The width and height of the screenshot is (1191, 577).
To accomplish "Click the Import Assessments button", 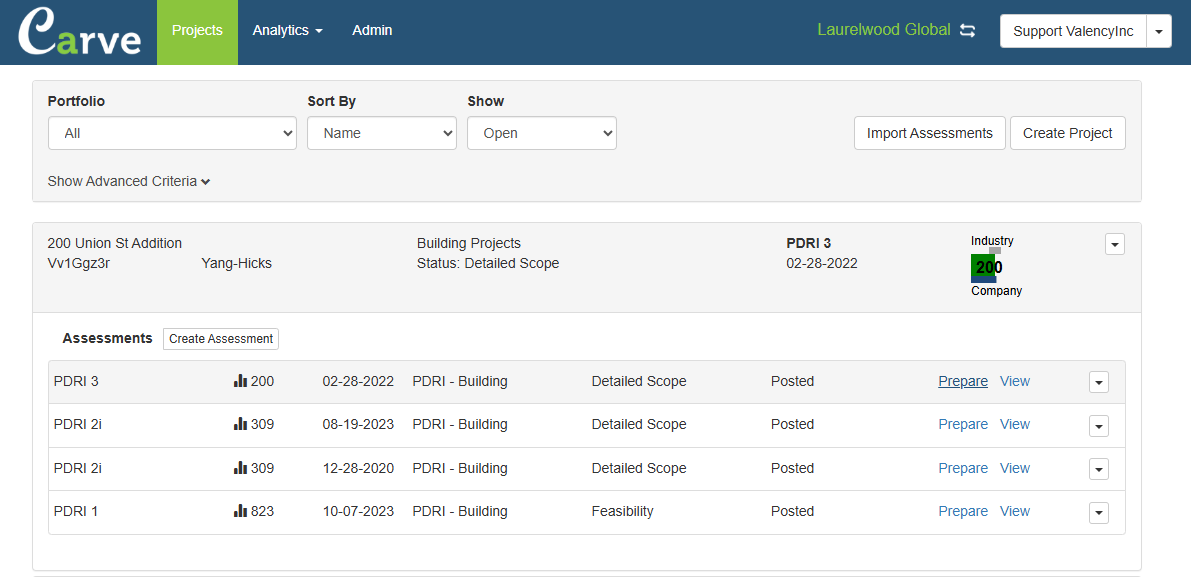I will (929, 133).
